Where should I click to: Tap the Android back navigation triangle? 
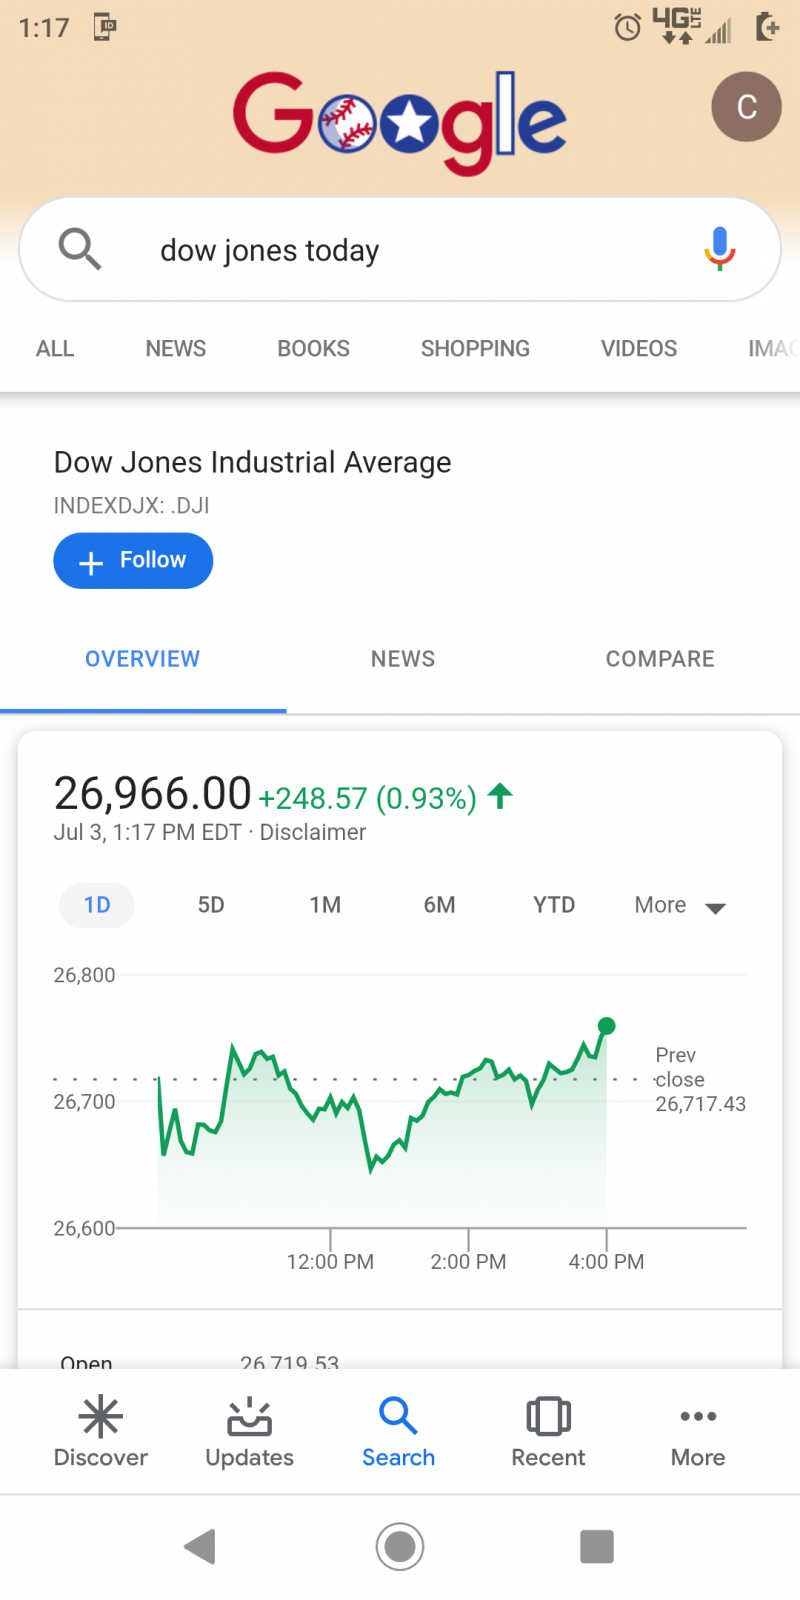(201, 1546)
